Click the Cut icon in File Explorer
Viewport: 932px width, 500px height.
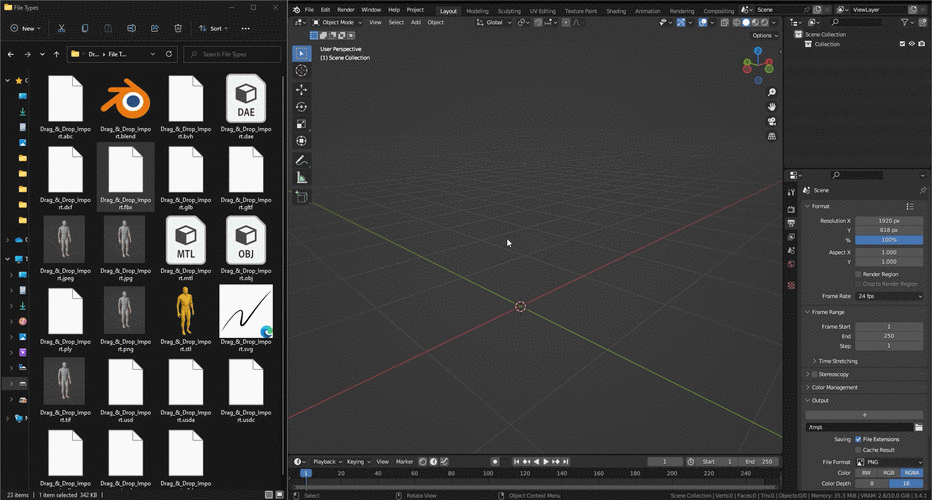point(61,28)
